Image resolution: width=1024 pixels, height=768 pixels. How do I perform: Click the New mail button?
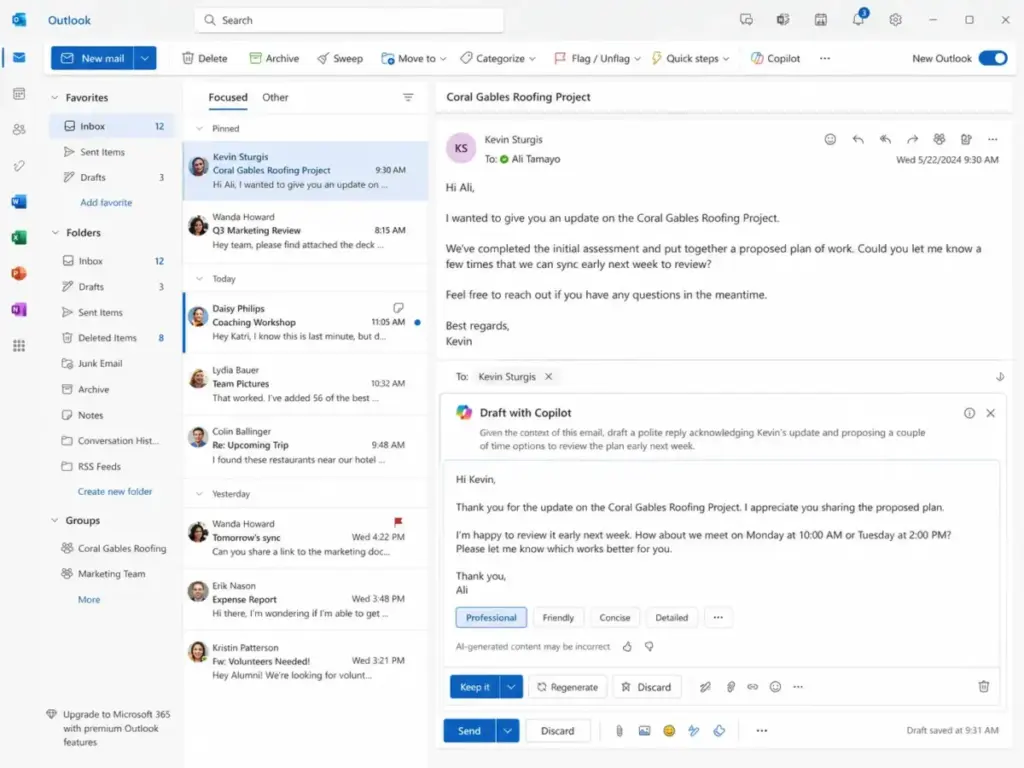(93, 58)
